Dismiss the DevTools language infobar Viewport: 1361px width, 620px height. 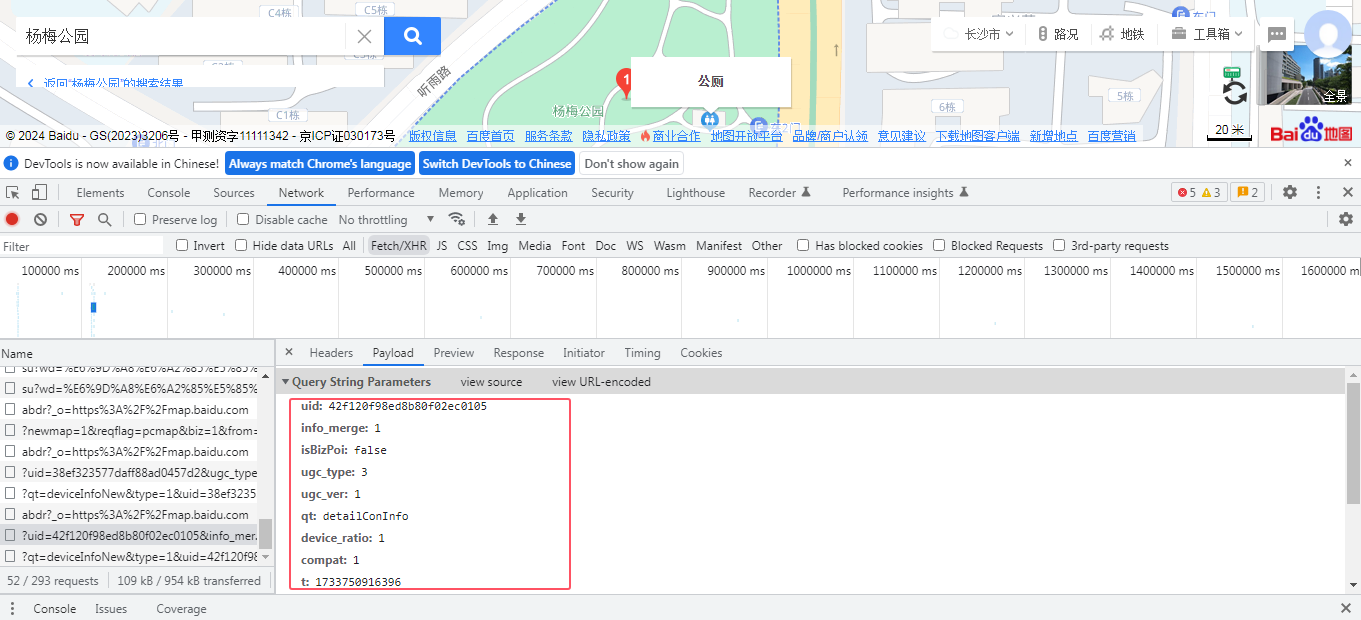click(x=1347, y=163)
